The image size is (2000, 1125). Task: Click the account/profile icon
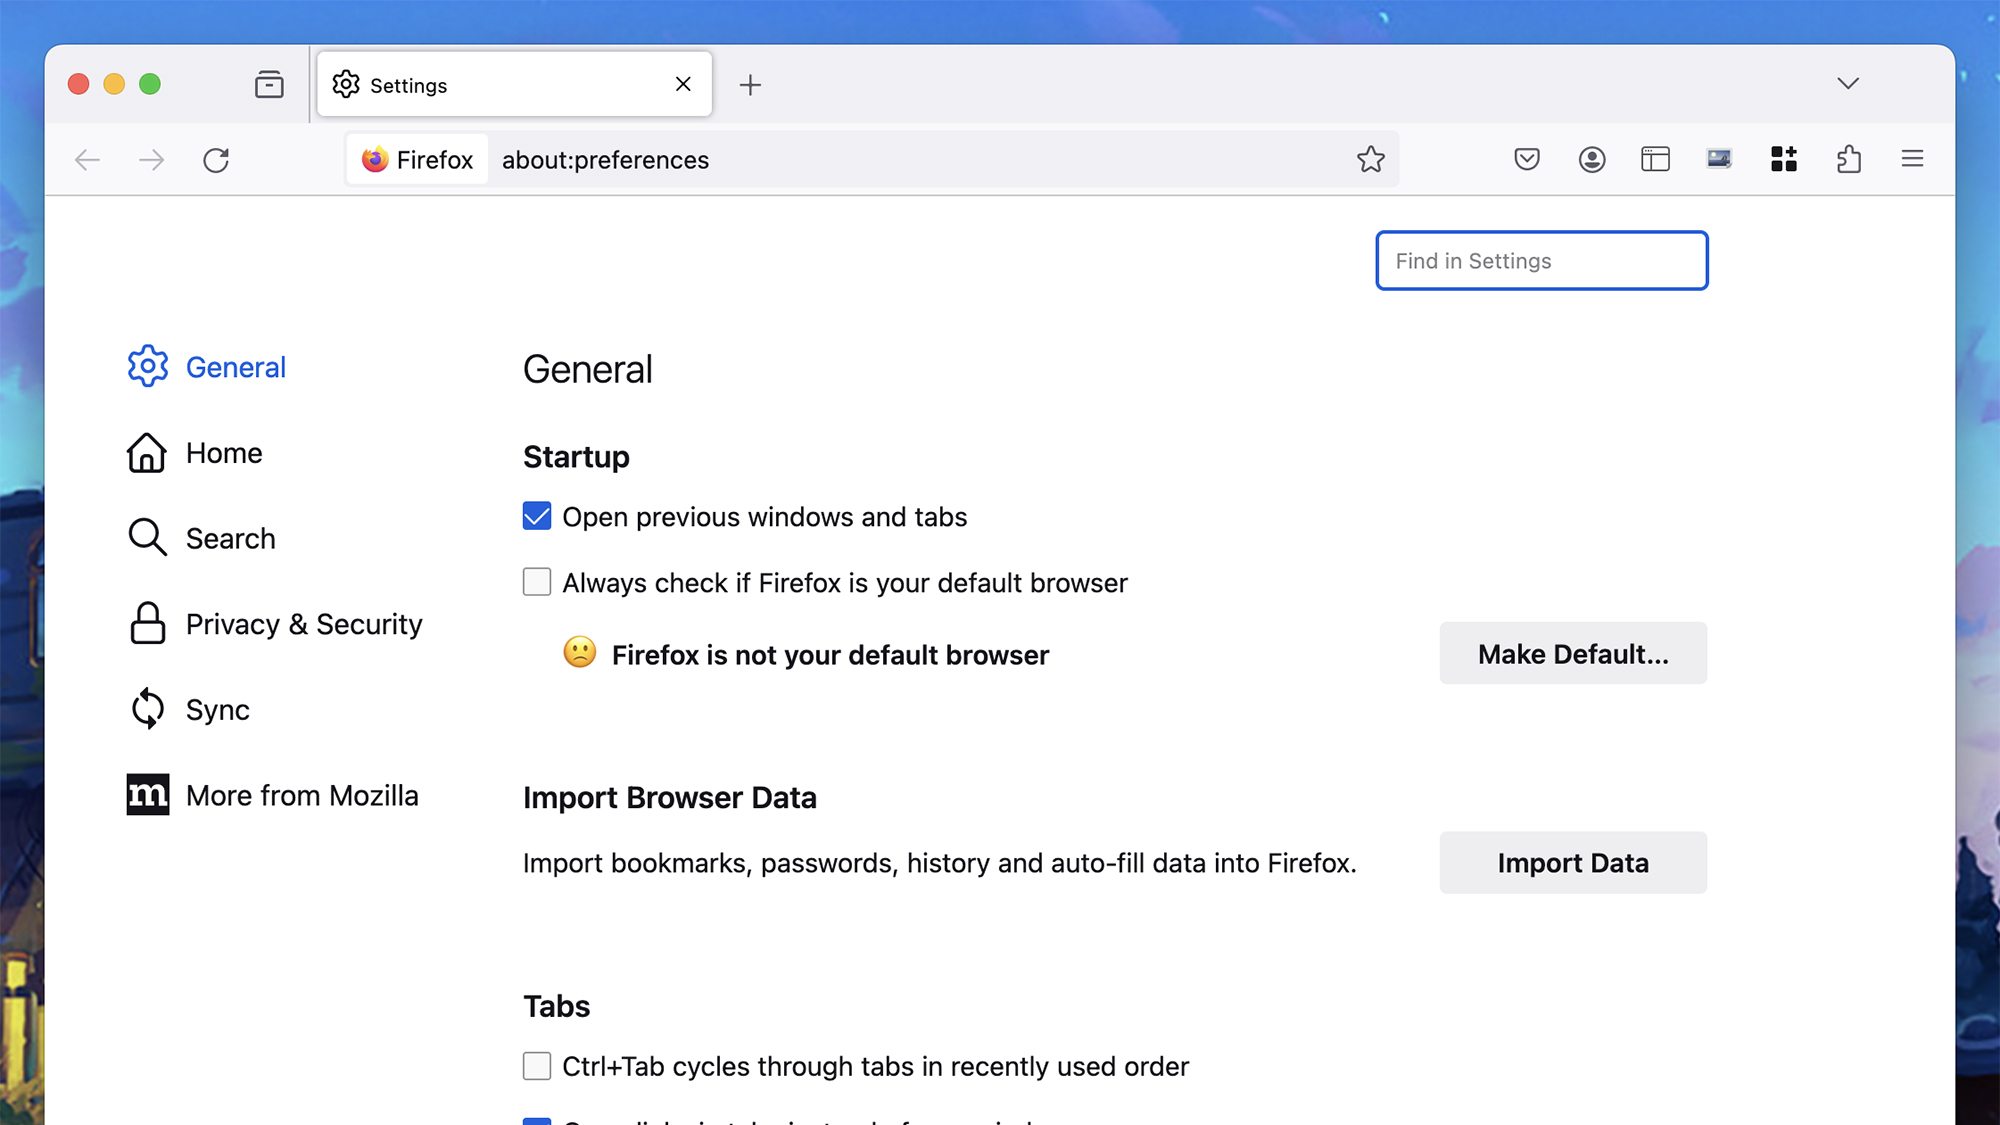[1591, 158]
